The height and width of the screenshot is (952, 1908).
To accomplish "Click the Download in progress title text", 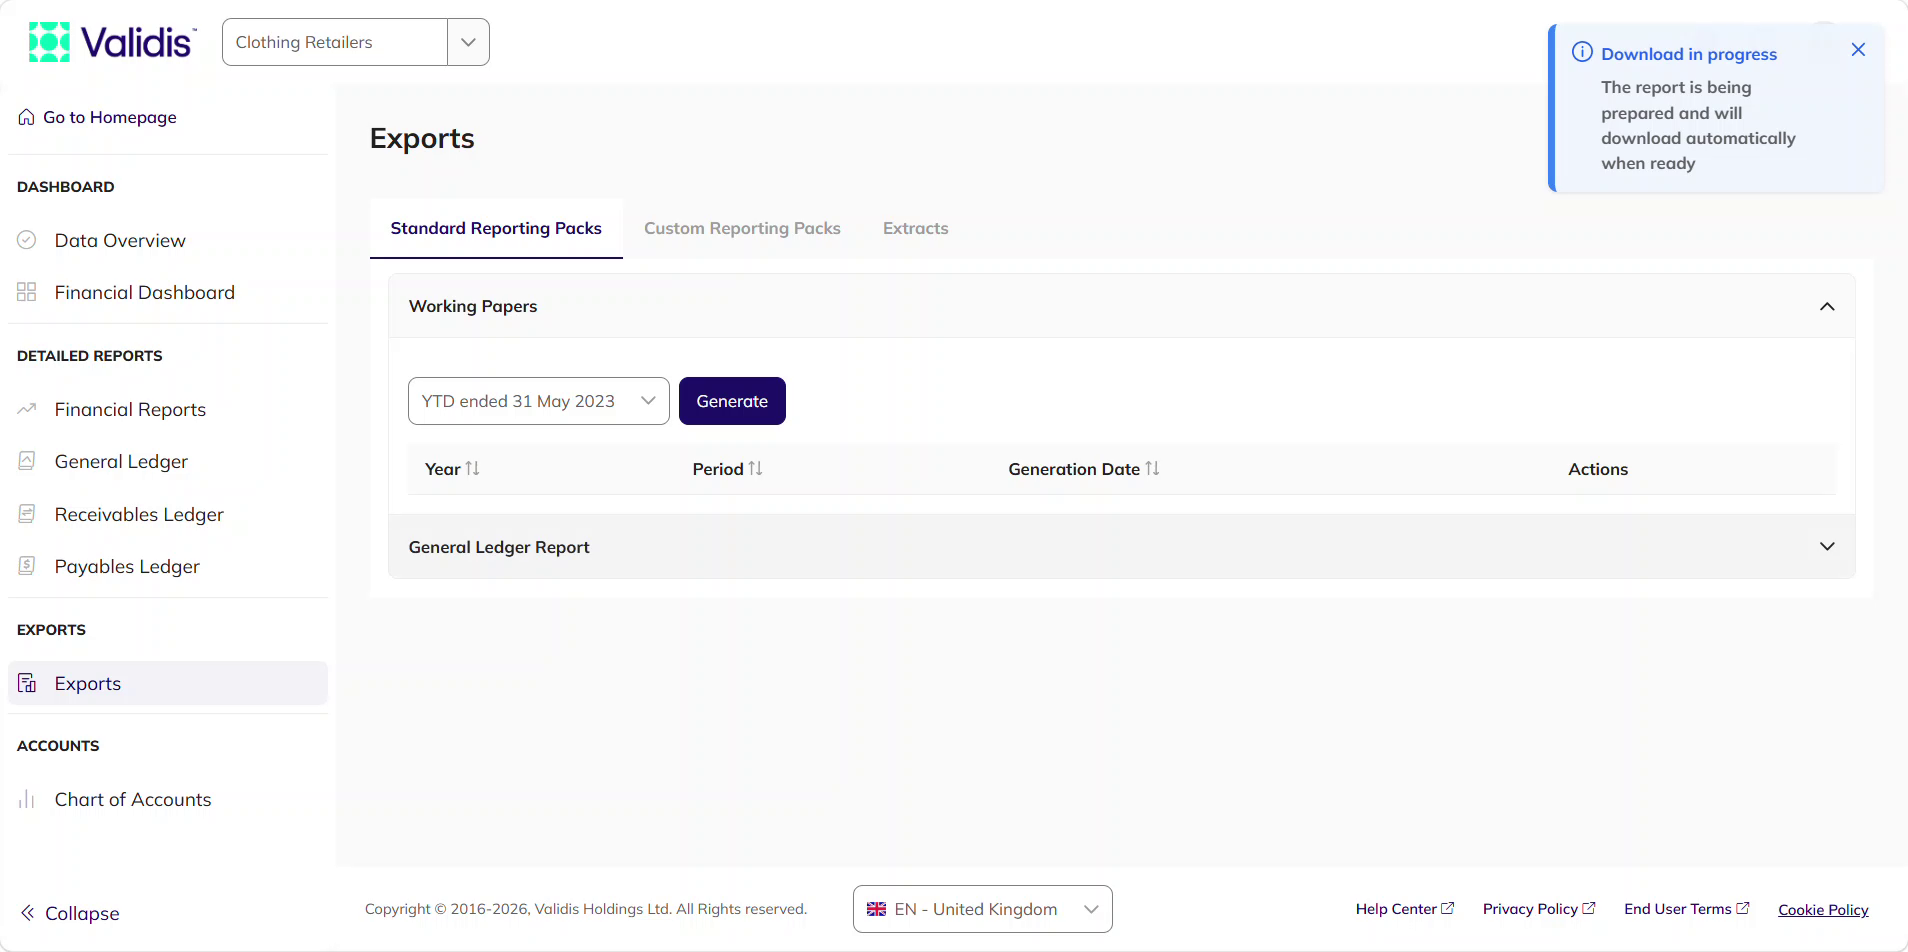I will 1689,54.
